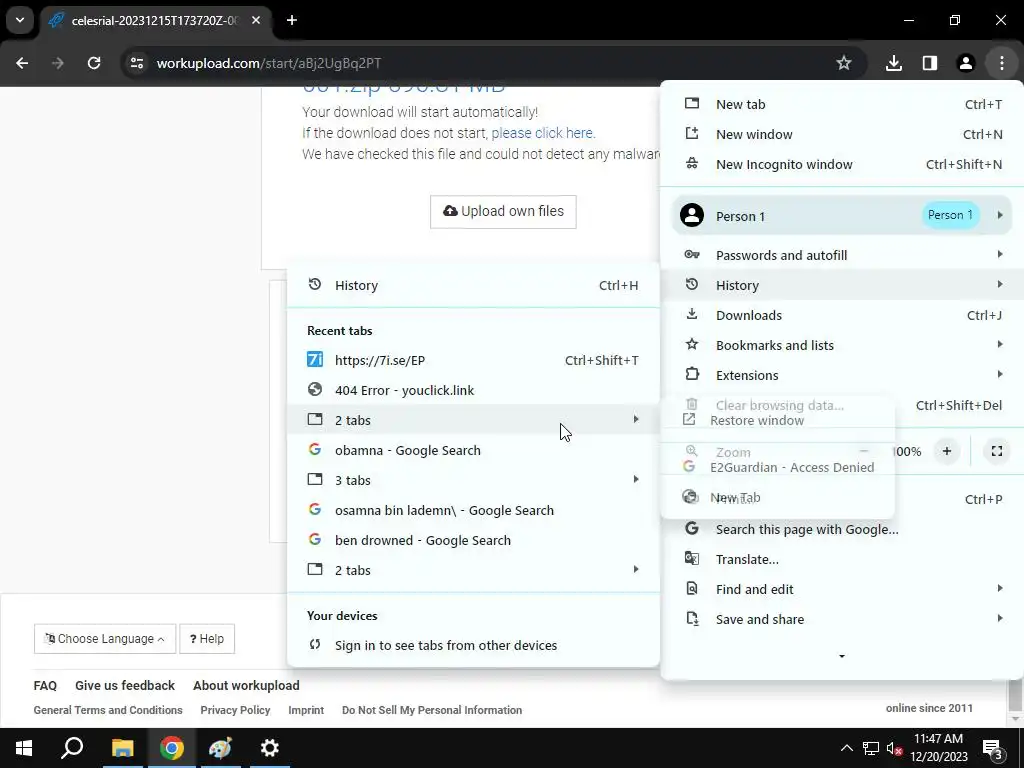Expand the Person 1 profile submenu

point(842,216)
